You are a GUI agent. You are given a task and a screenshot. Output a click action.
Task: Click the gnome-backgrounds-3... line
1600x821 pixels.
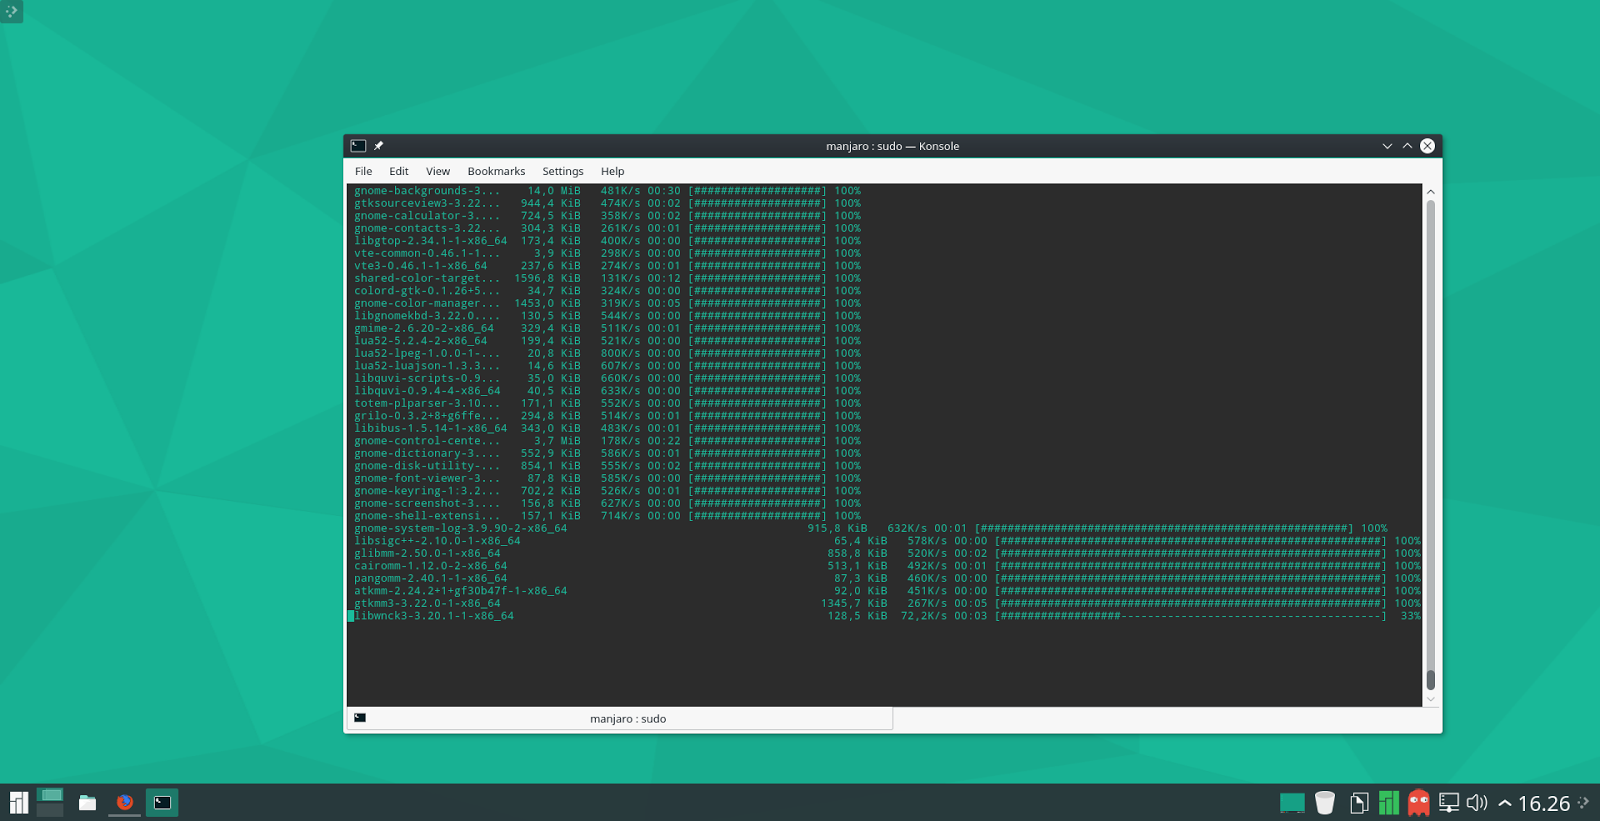607,190
